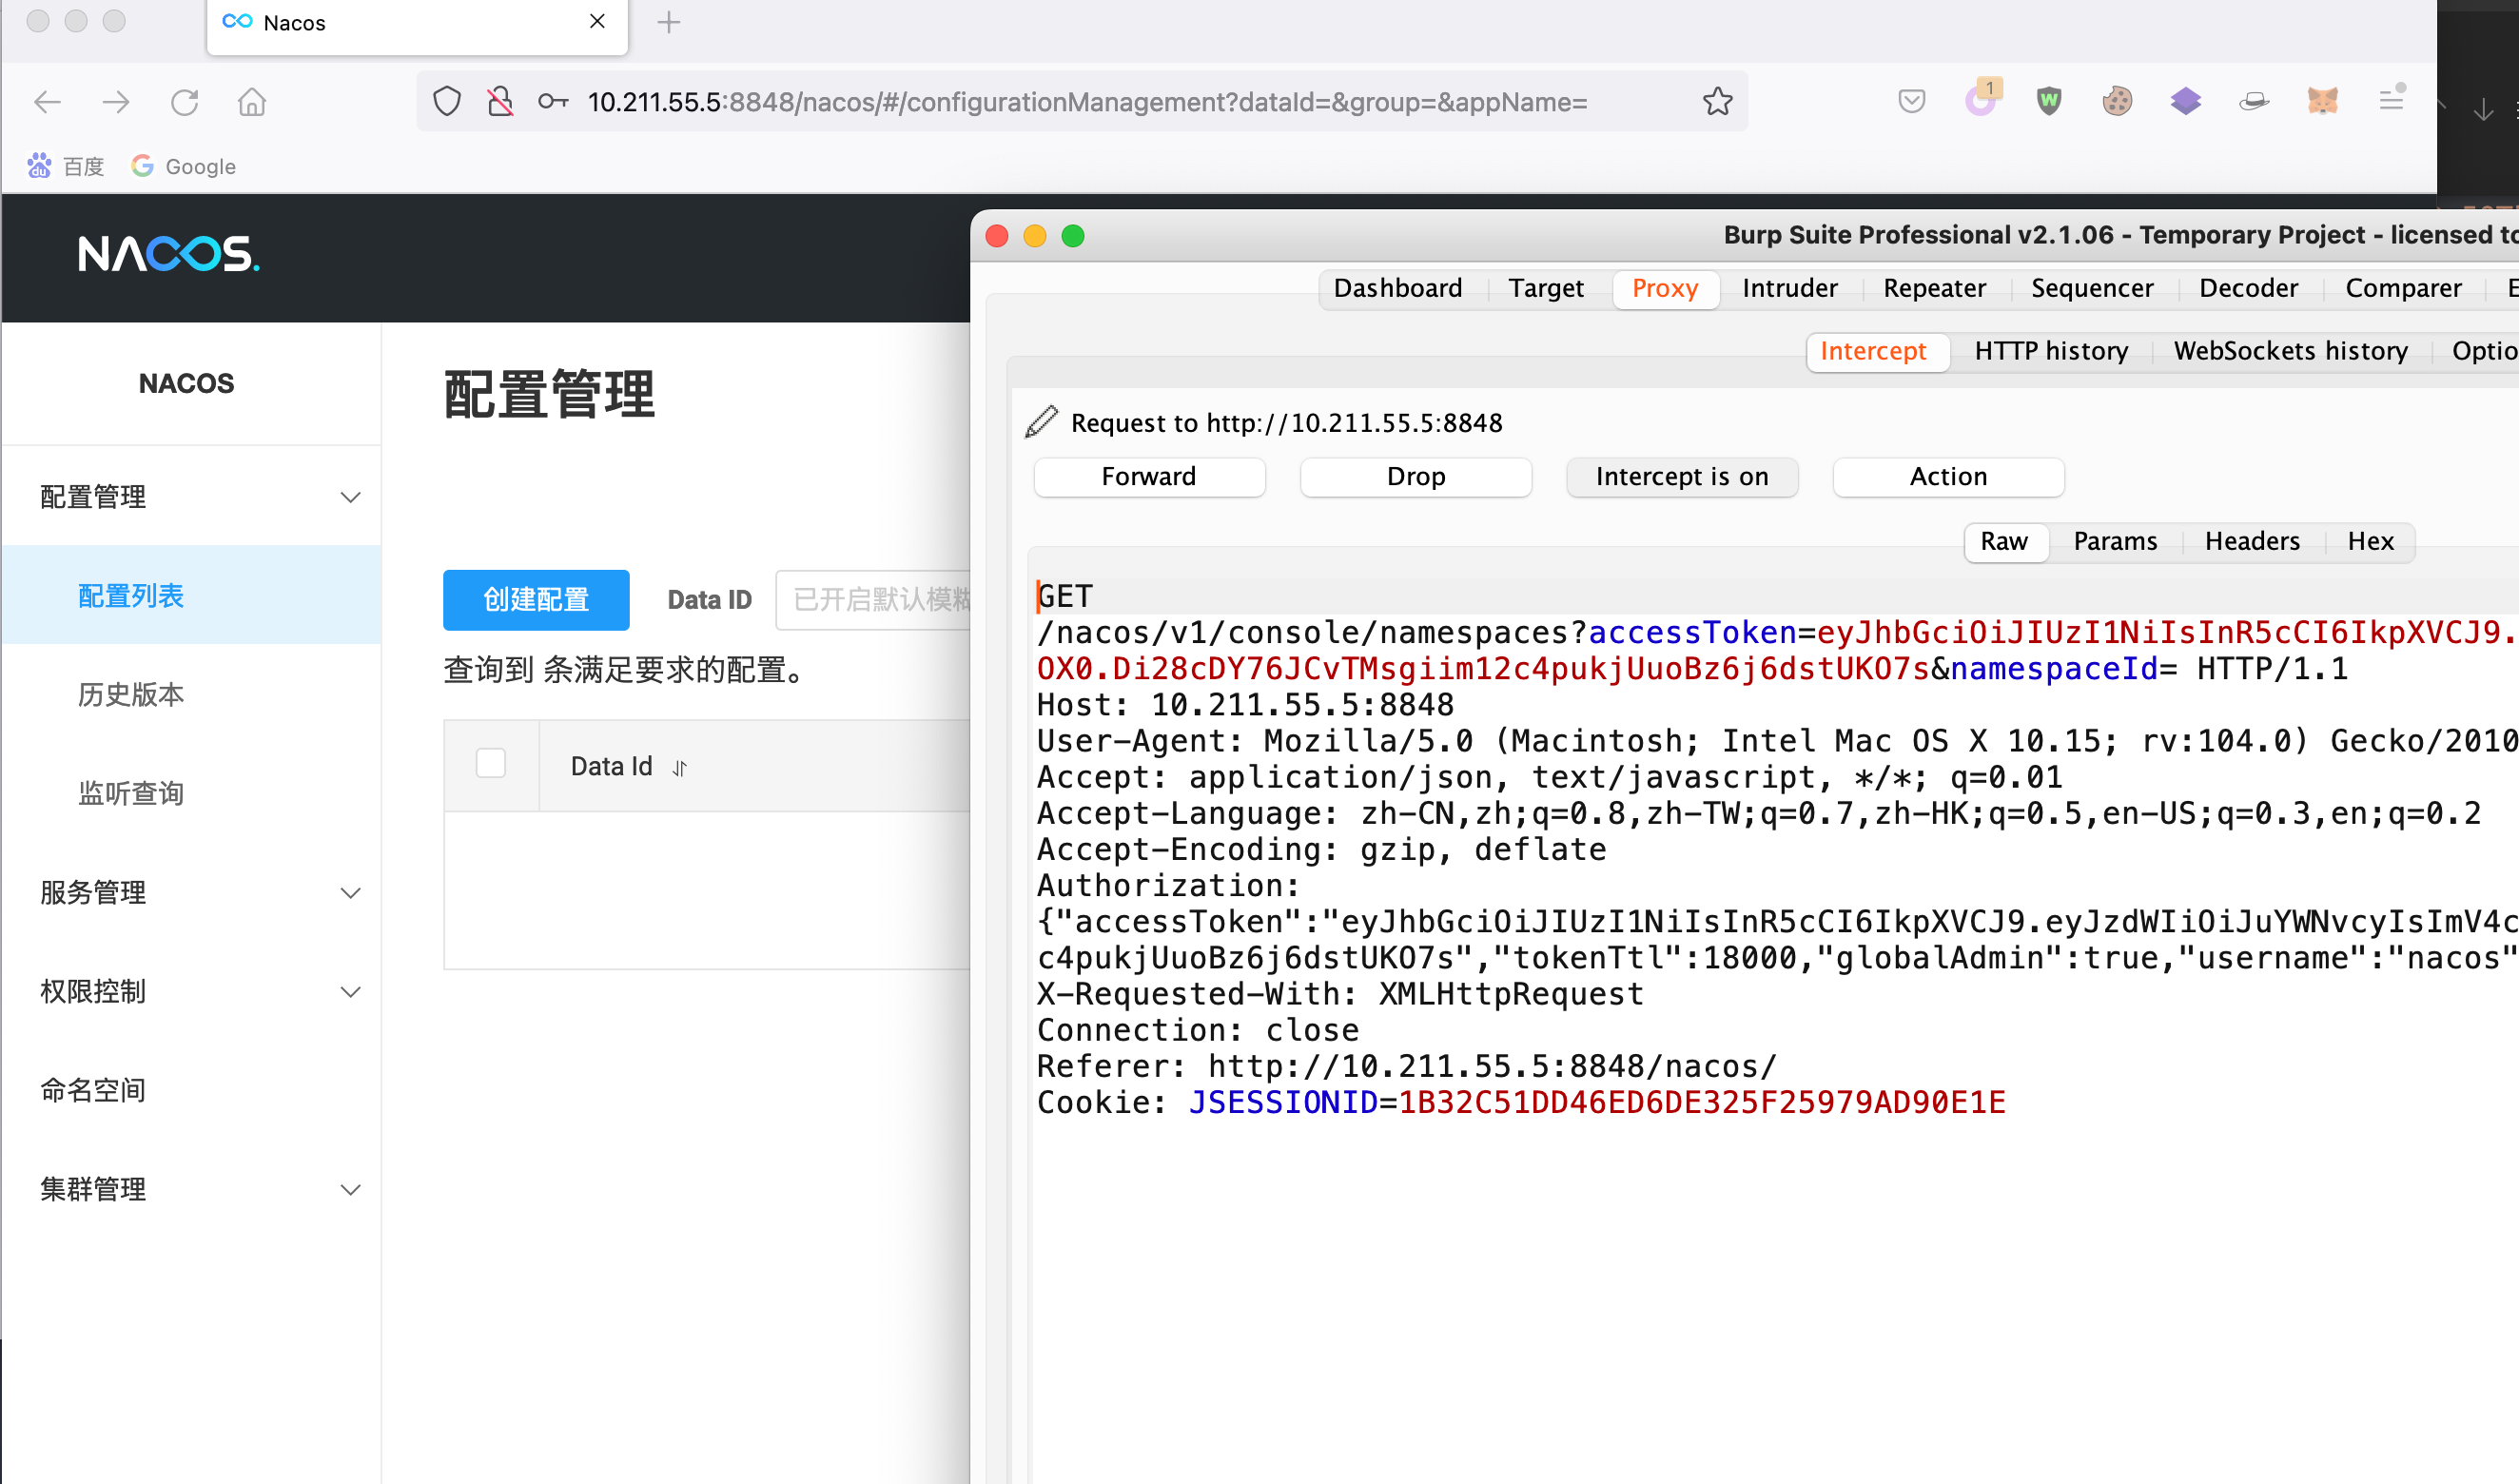Show the request Headers view
Image resolution: width=2519 pixels, height=1484 pixels.
[x=2252, y=541]
